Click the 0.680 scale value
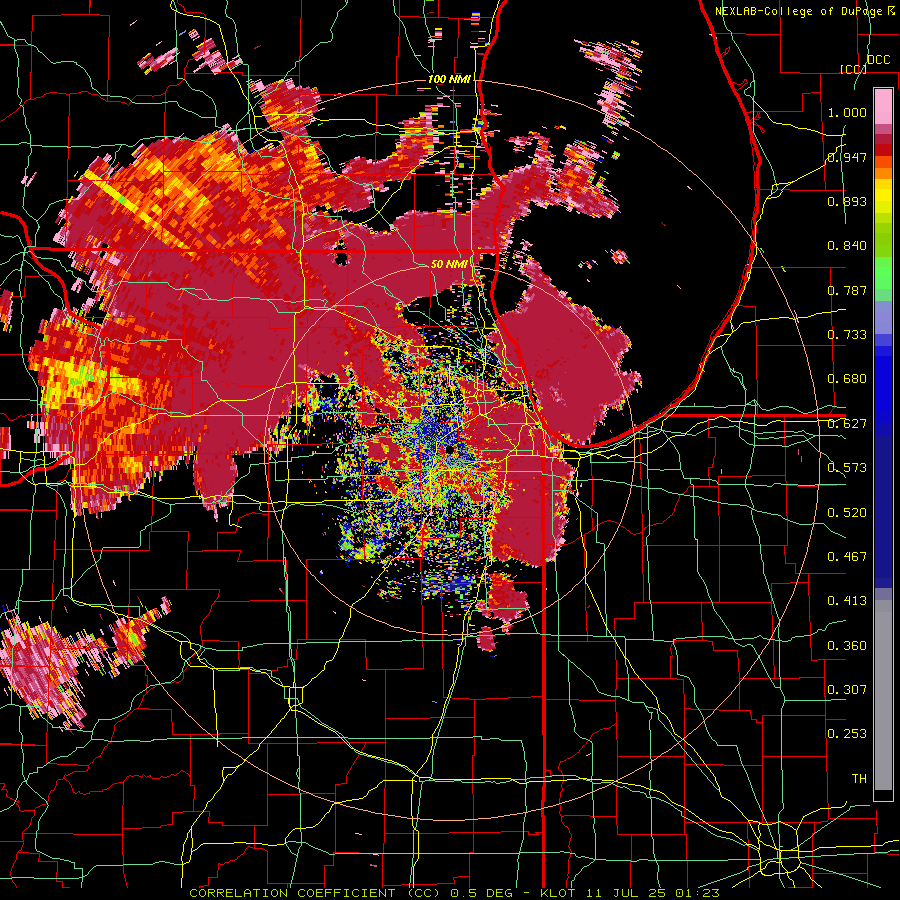The height and width of the screenshot is (900, 900). click(847, 379)
